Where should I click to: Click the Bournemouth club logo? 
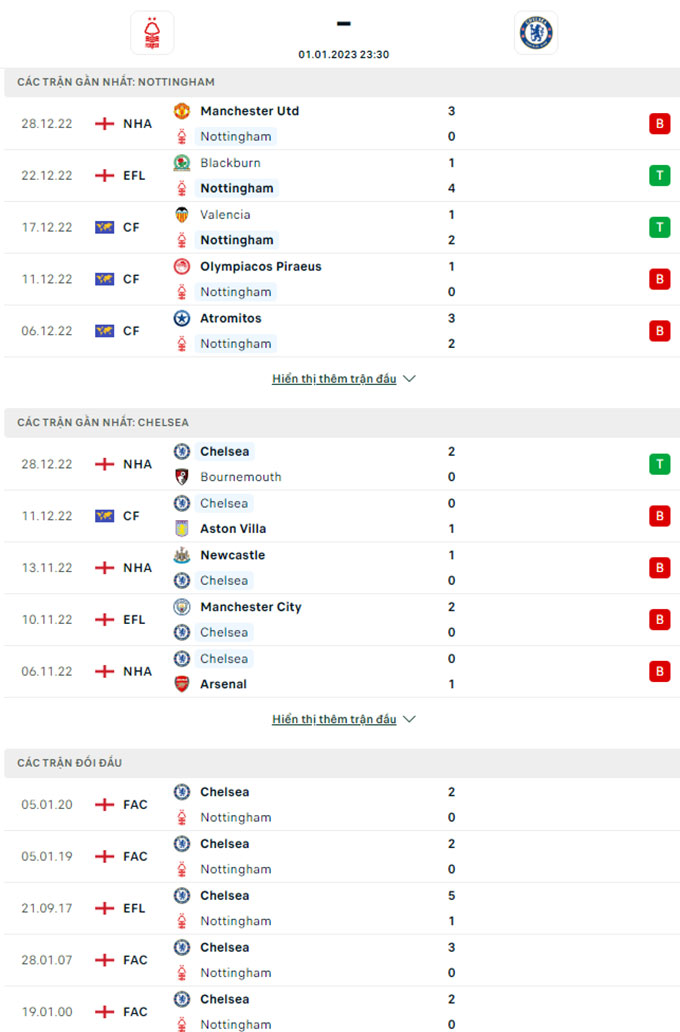click(x=182, y=477)
